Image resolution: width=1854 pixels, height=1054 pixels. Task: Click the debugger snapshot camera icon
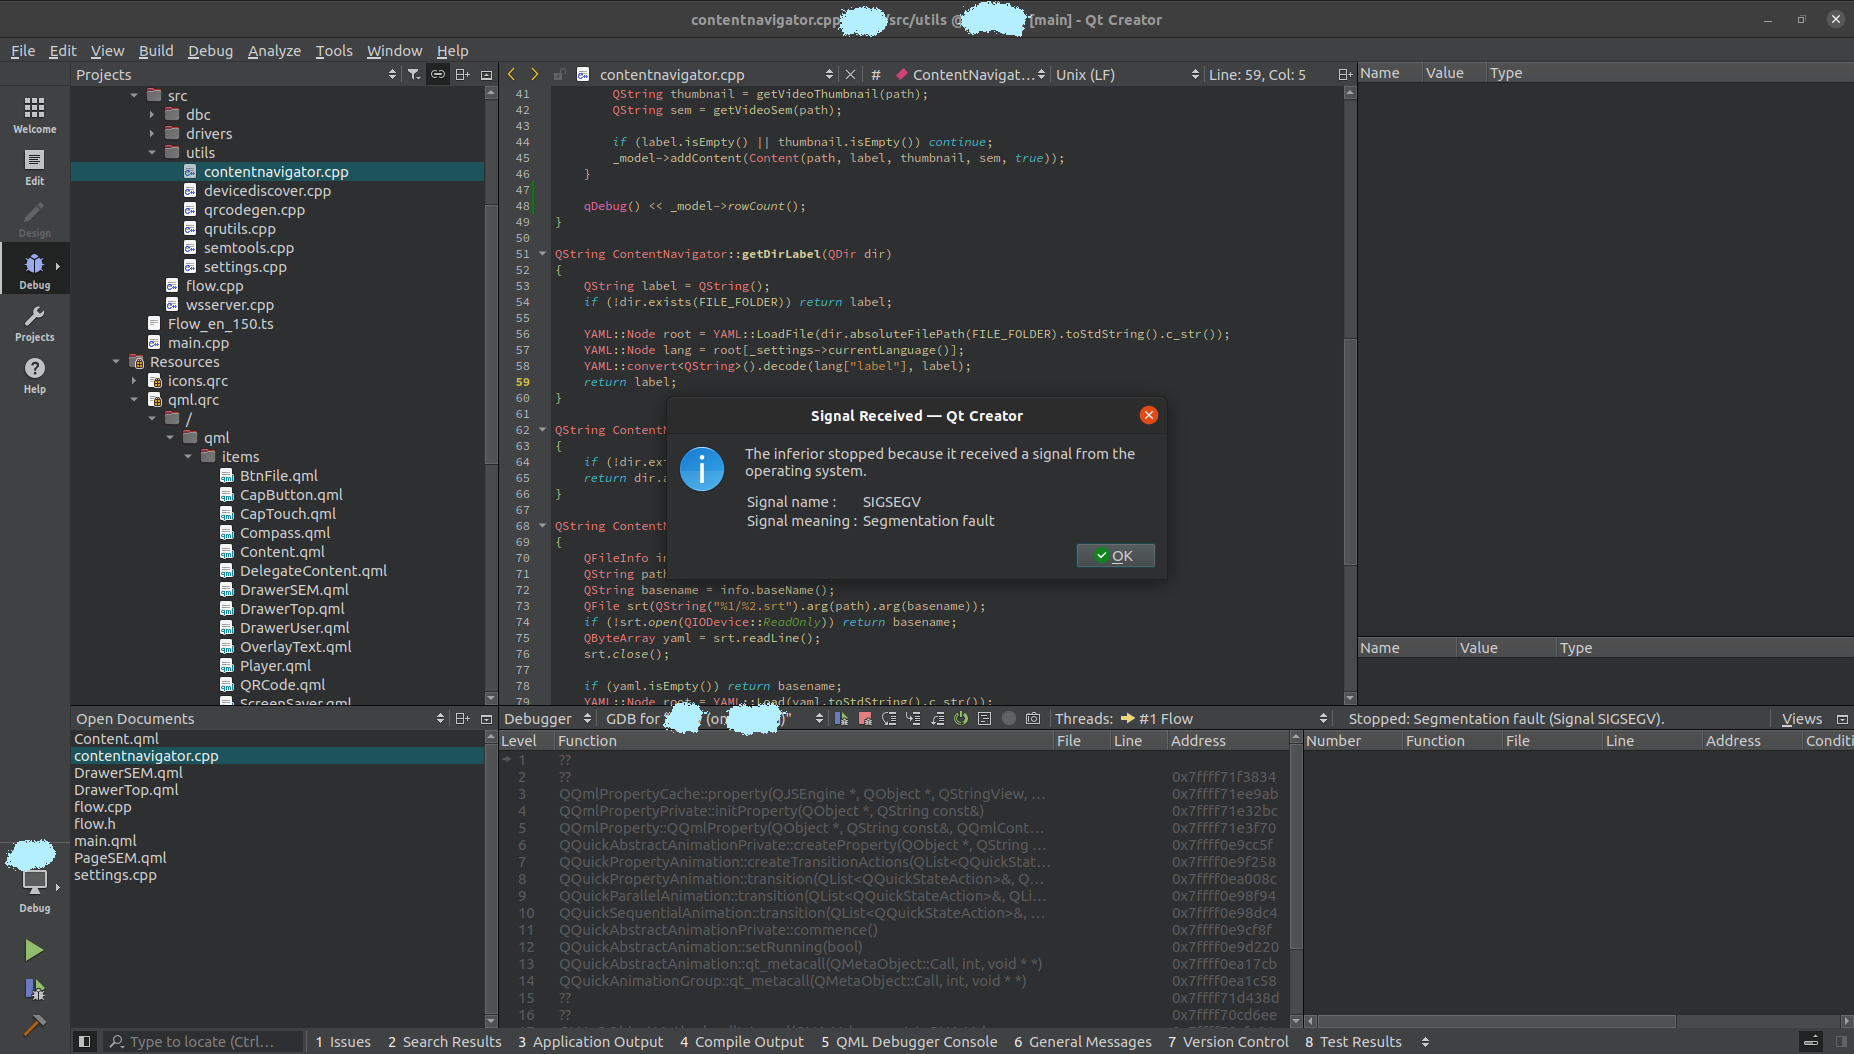pyautogui.click(x=1033, y=718)
